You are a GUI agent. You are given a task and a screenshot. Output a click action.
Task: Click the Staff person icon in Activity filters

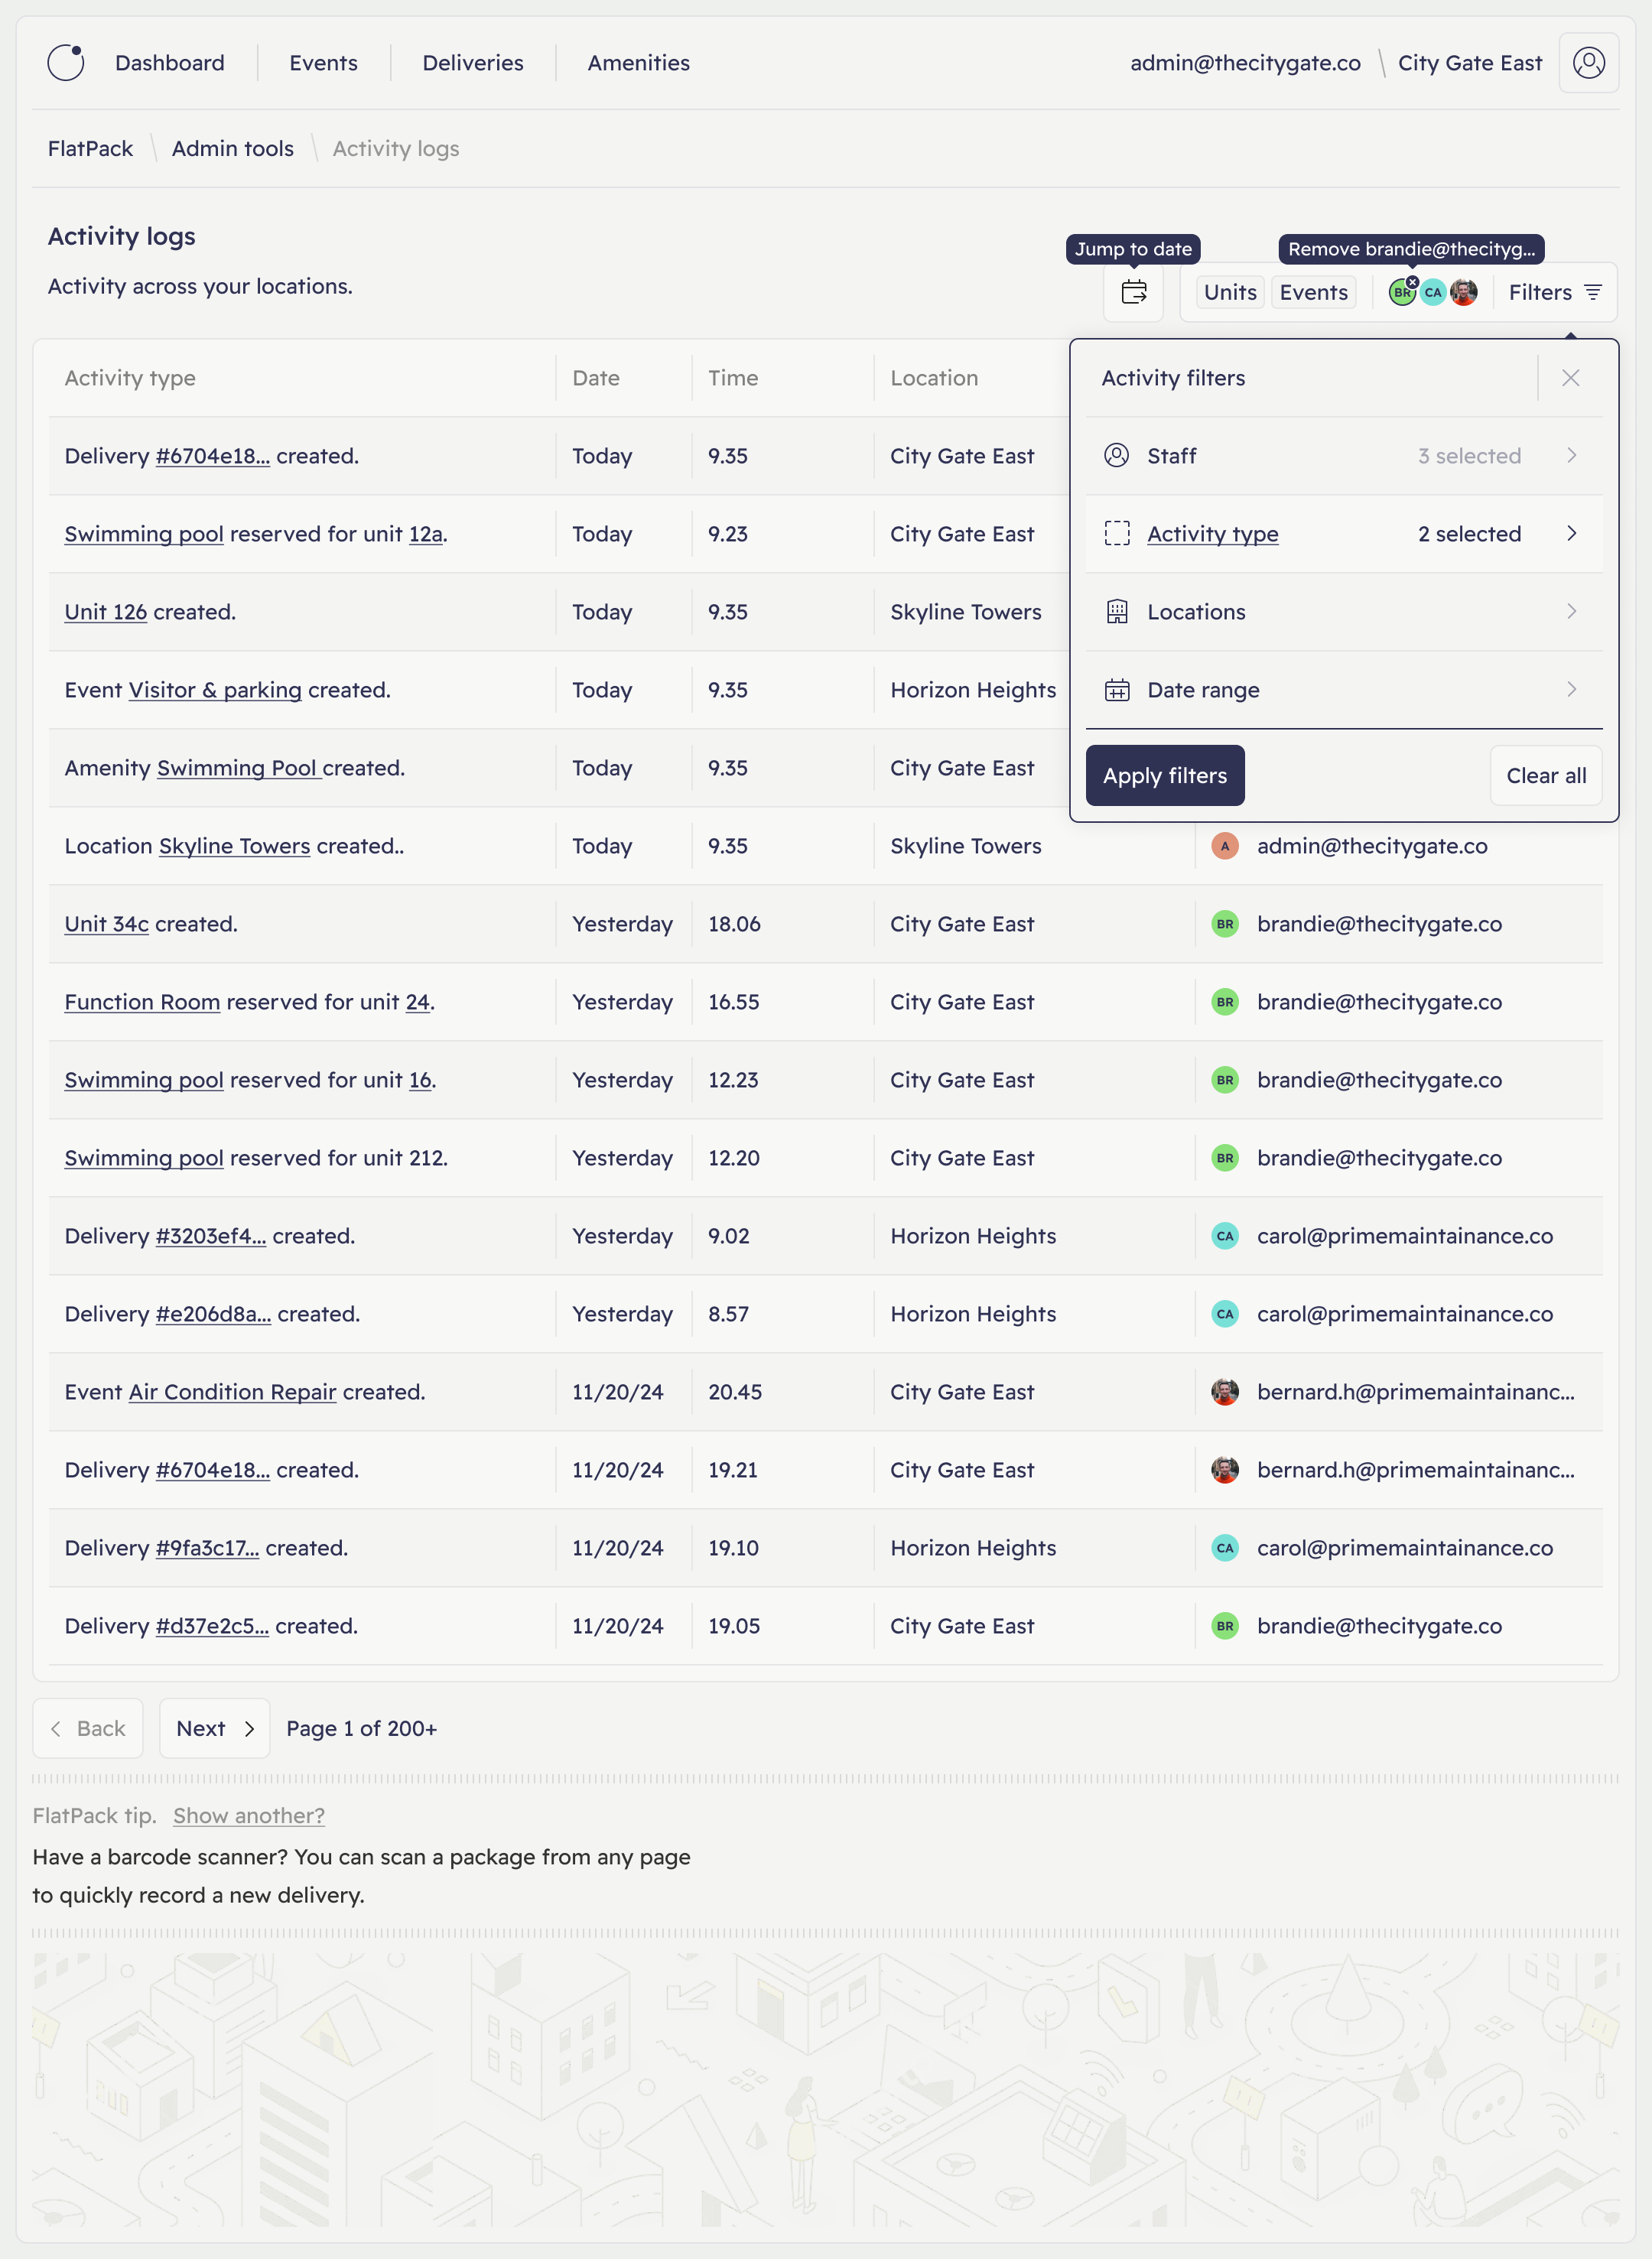coord(1117,456)
